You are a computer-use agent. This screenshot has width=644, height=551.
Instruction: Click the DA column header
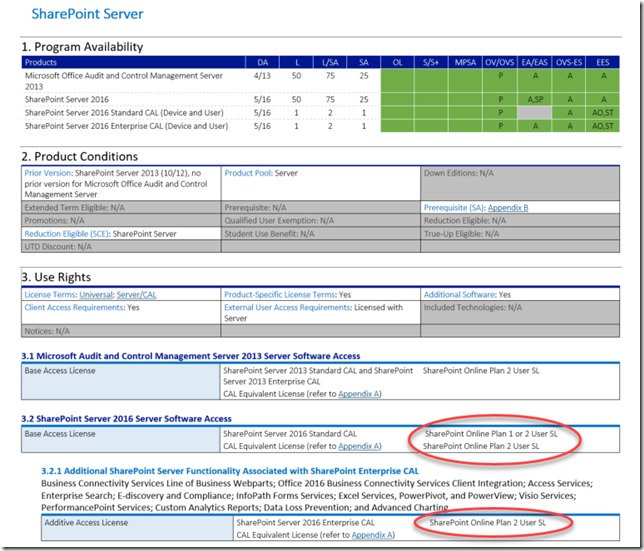[x=262, y=62]
